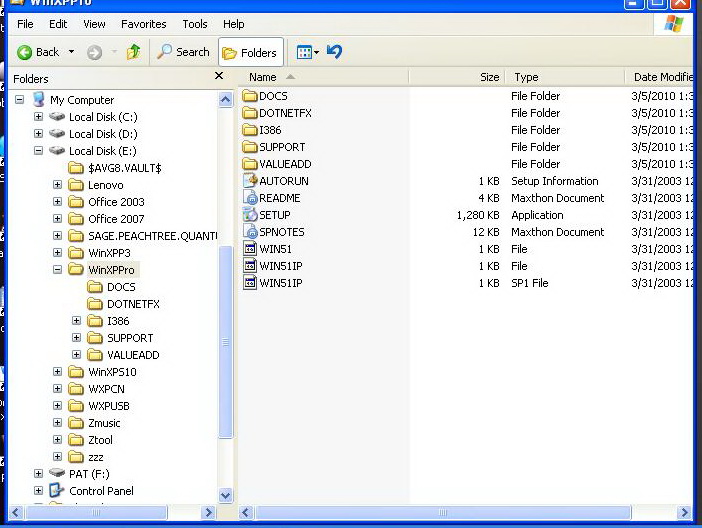The height and width of the screenshot is (528, 702).
Task: Click the DOTNETFX folder icon in the file list
Action: coord(250,113)
